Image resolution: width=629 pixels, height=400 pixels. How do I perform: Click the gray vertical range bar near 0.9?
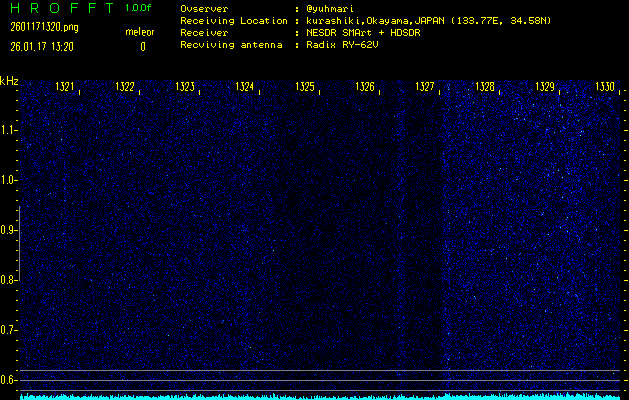pos(19,243)
